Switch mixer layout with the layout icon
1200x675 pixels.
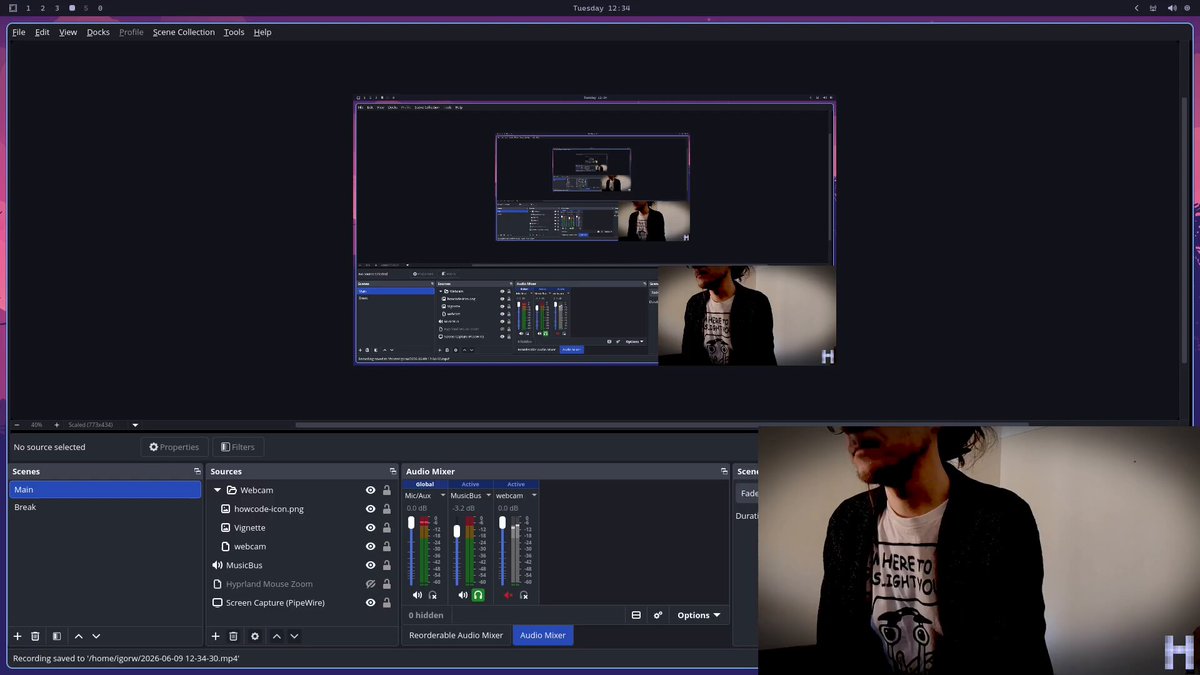(x=636, y=615)
